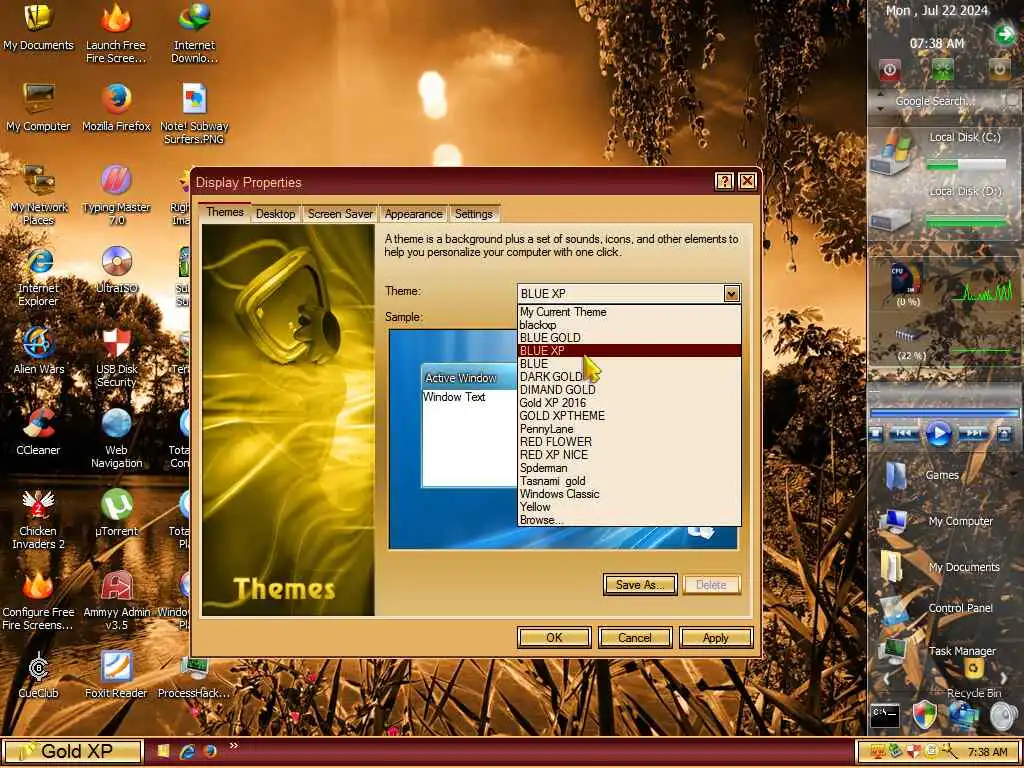Open CueClub desktop icon
Viewport: 1024px width, 768px height.
tap(38, 675)
